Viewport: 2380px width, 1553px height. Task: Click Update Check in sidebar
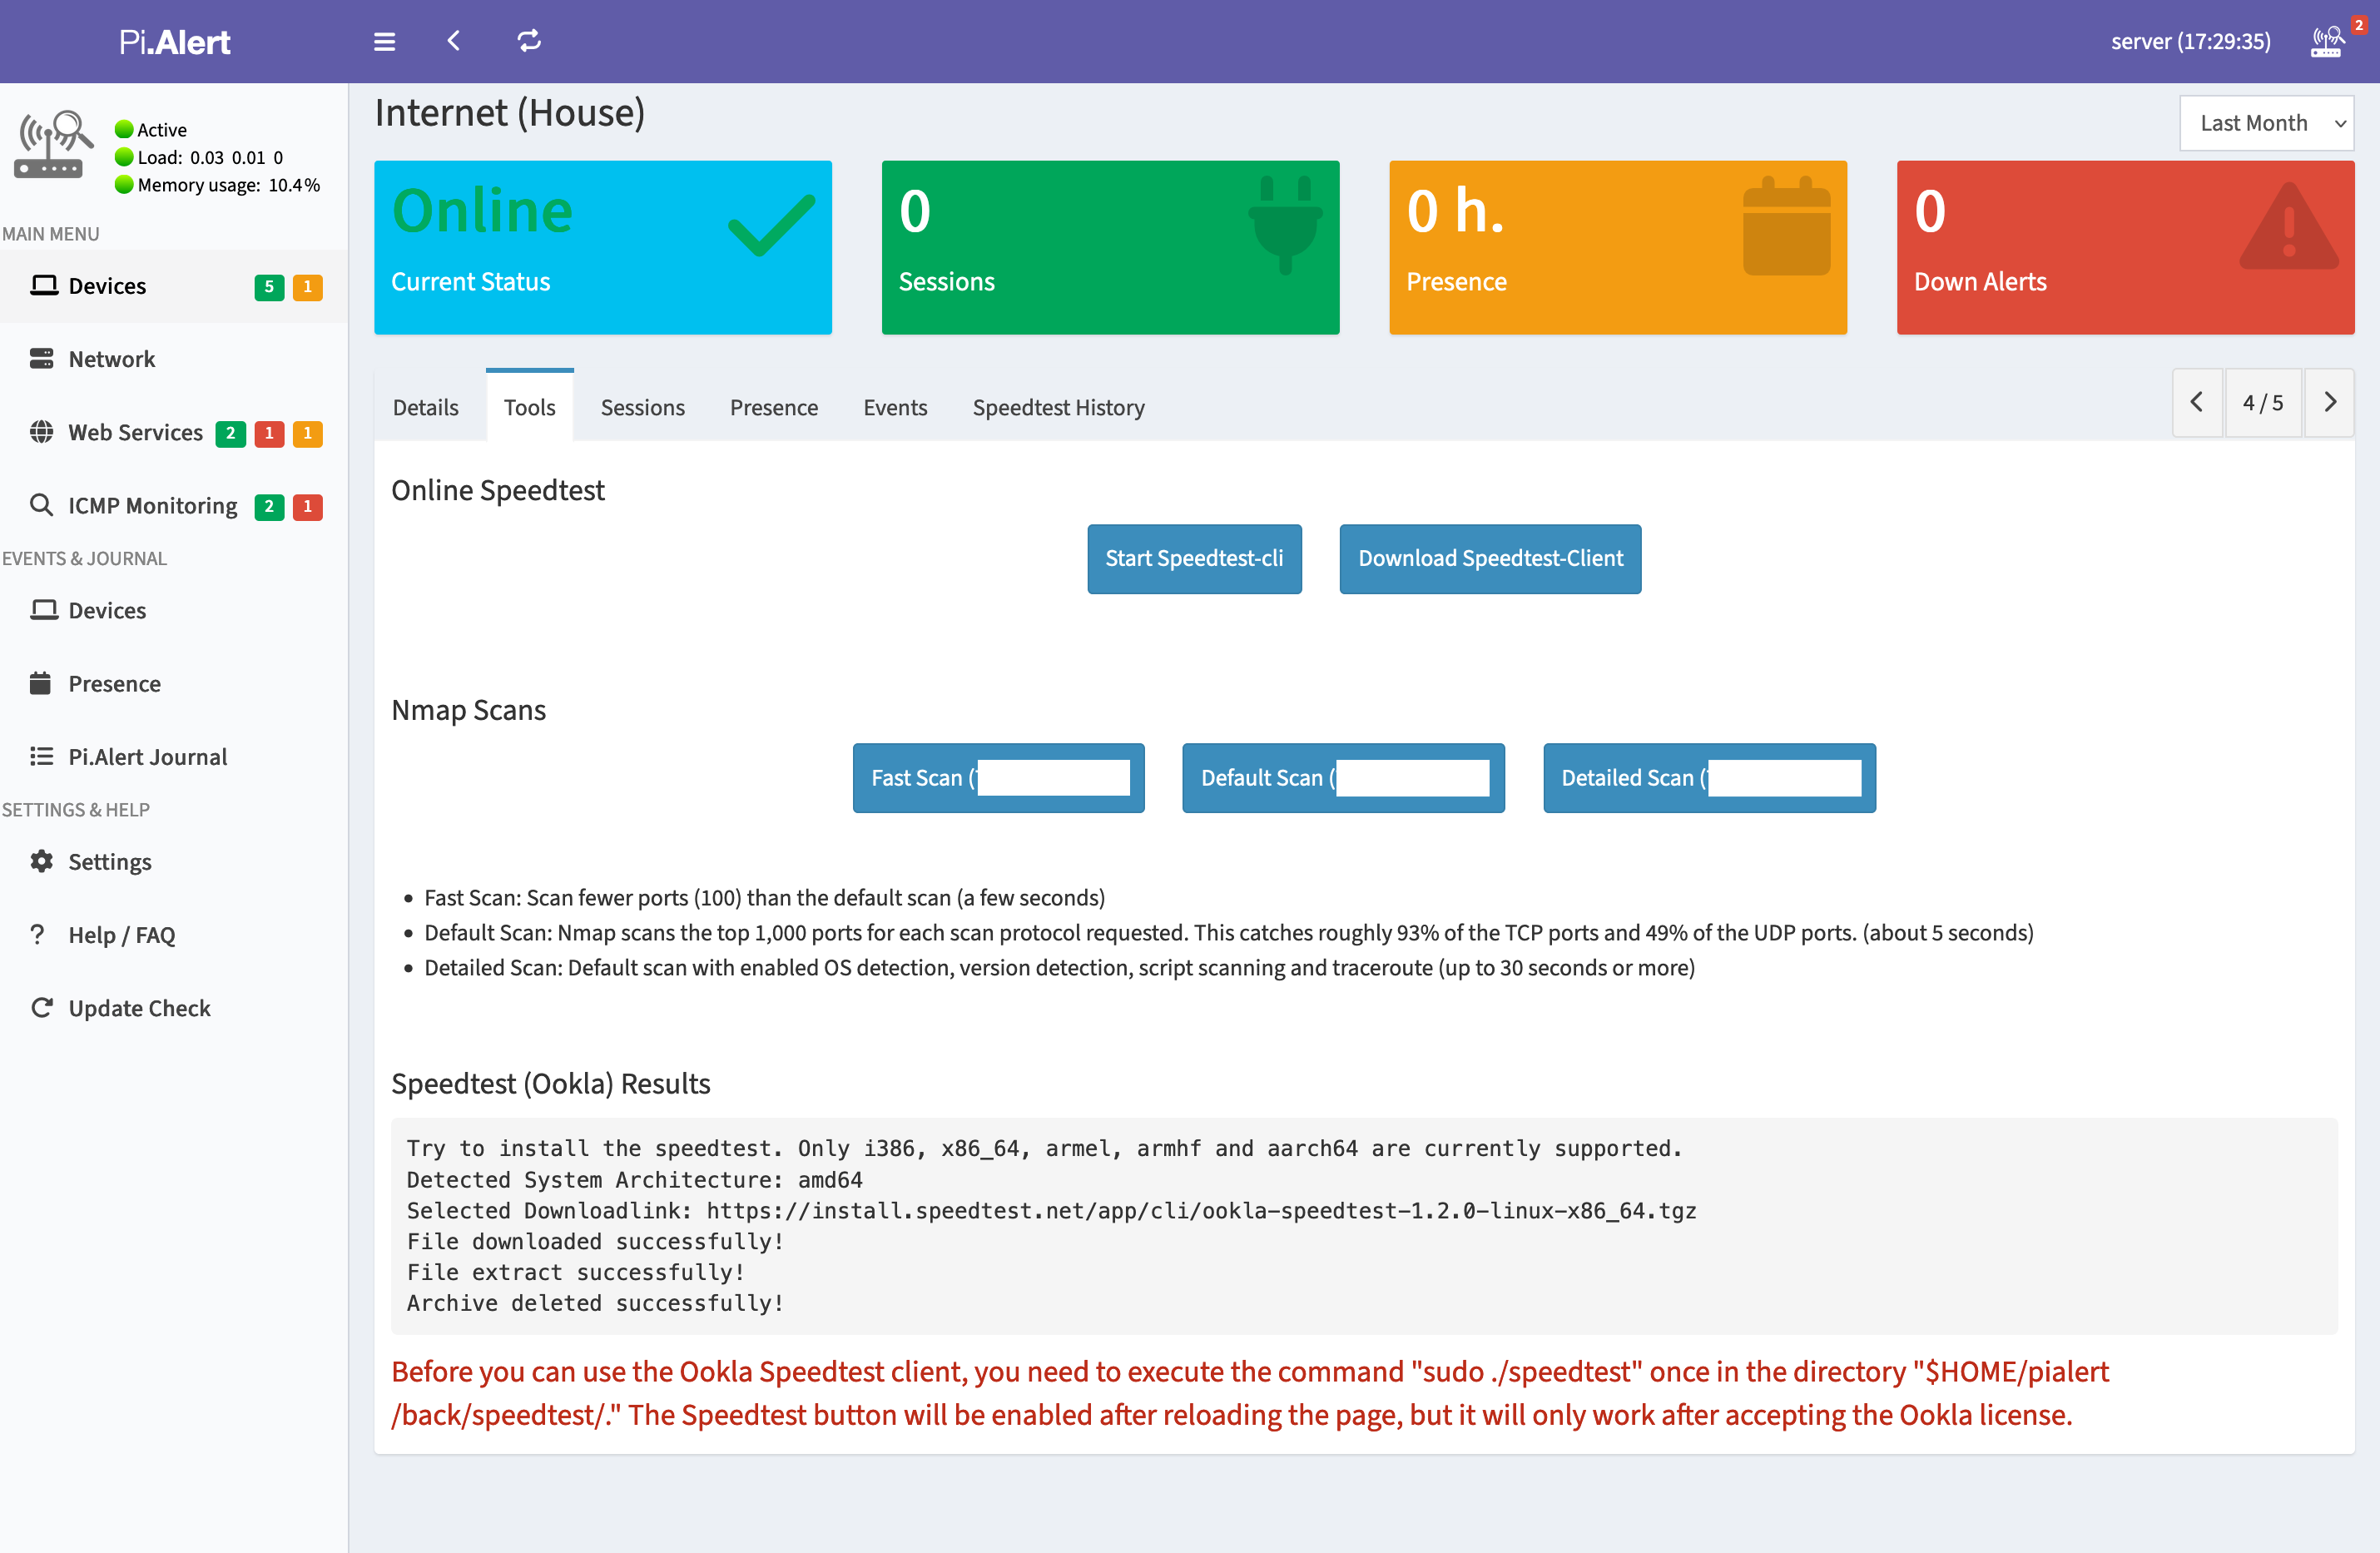139,1008
